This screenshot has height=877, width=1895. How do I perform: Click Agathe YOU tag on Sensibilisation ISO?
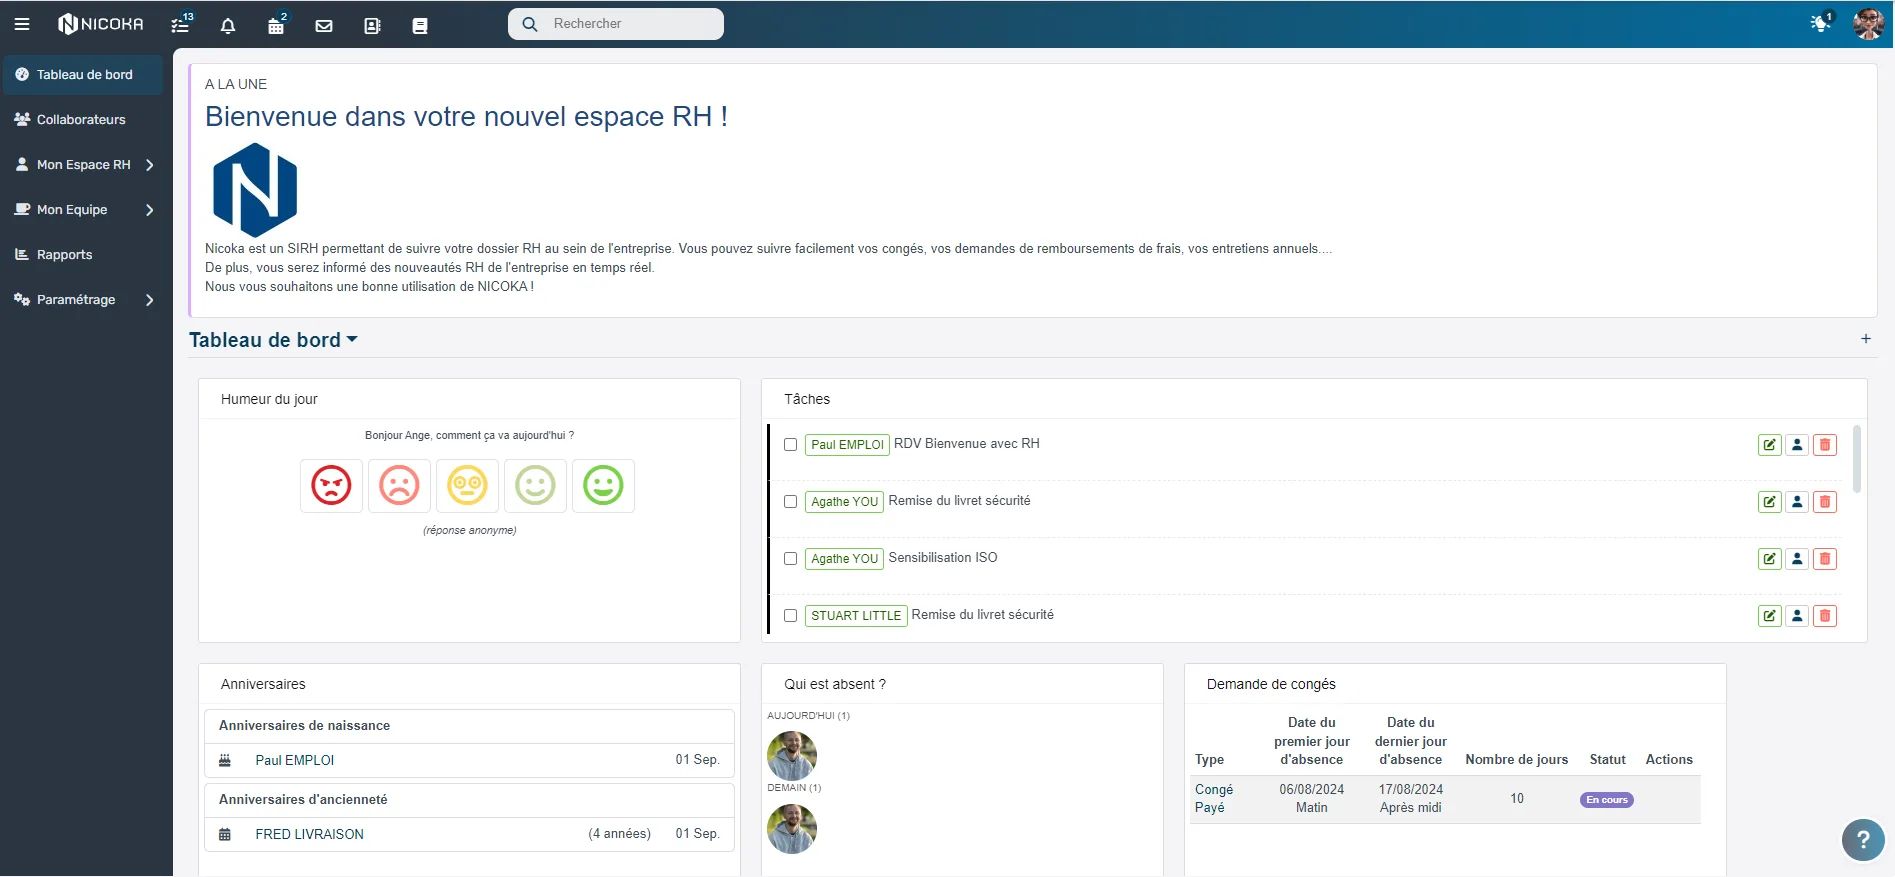[844, 559]
